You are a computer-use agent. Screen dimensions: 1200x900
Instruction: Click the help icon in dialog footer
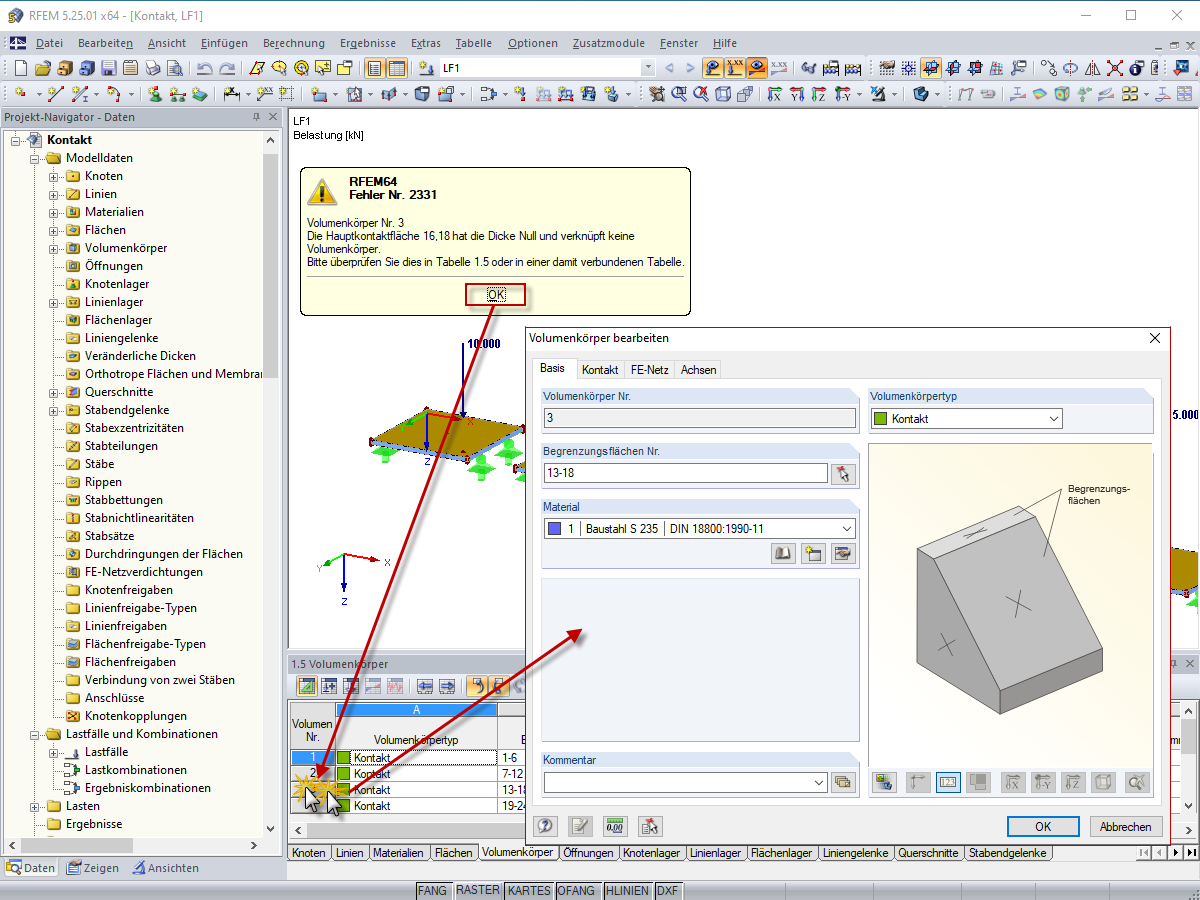tap(546, 826)
